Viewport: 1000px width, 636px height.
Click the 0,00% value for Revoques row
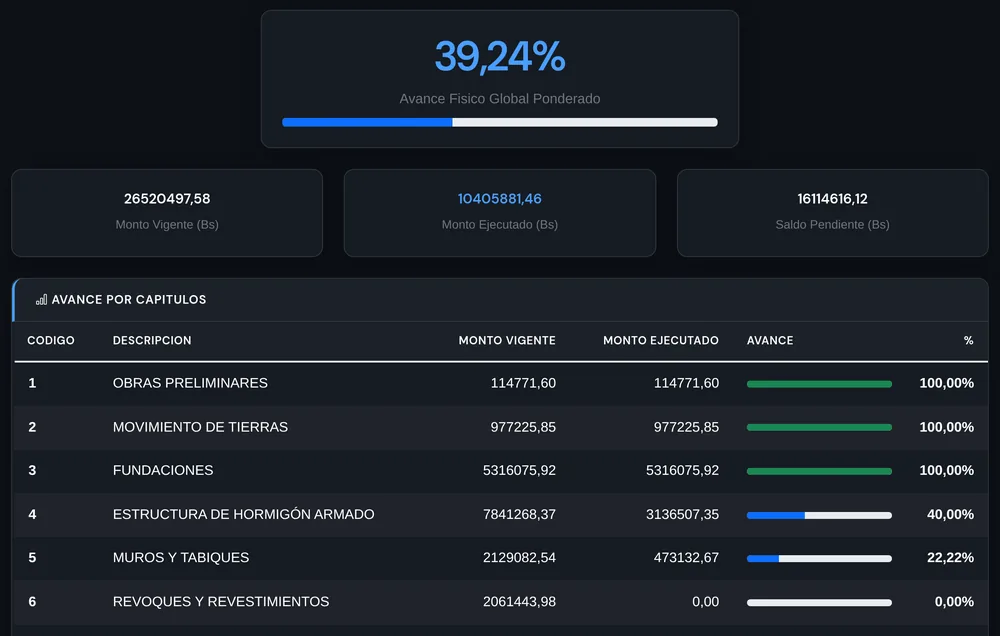pyautogui.click(x=954, y=602)
